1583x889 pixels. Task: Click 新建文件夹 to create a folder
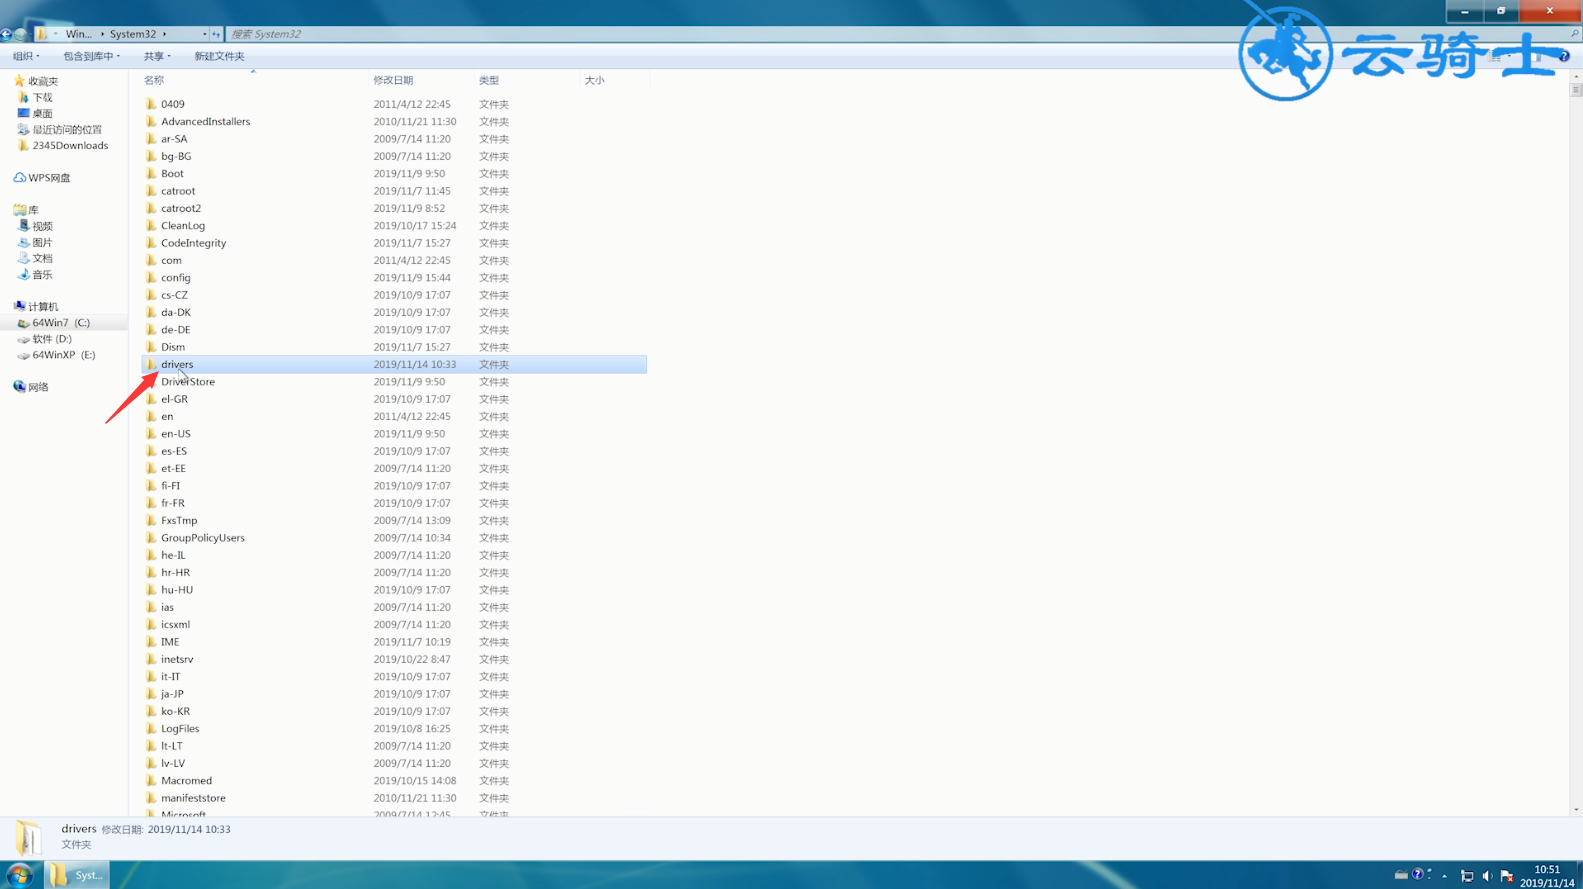[219, 56]
